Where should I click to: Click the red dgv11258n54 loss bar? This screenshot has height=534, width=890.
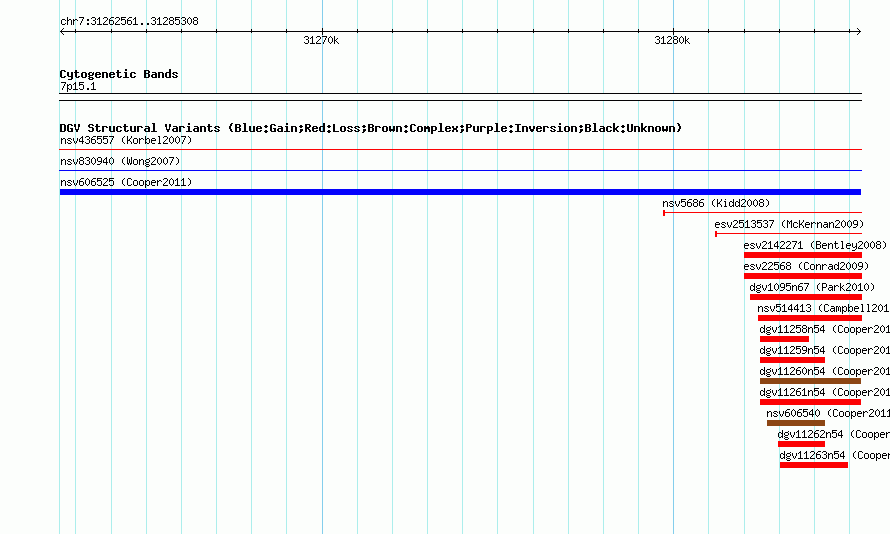[x=784, y=339]
